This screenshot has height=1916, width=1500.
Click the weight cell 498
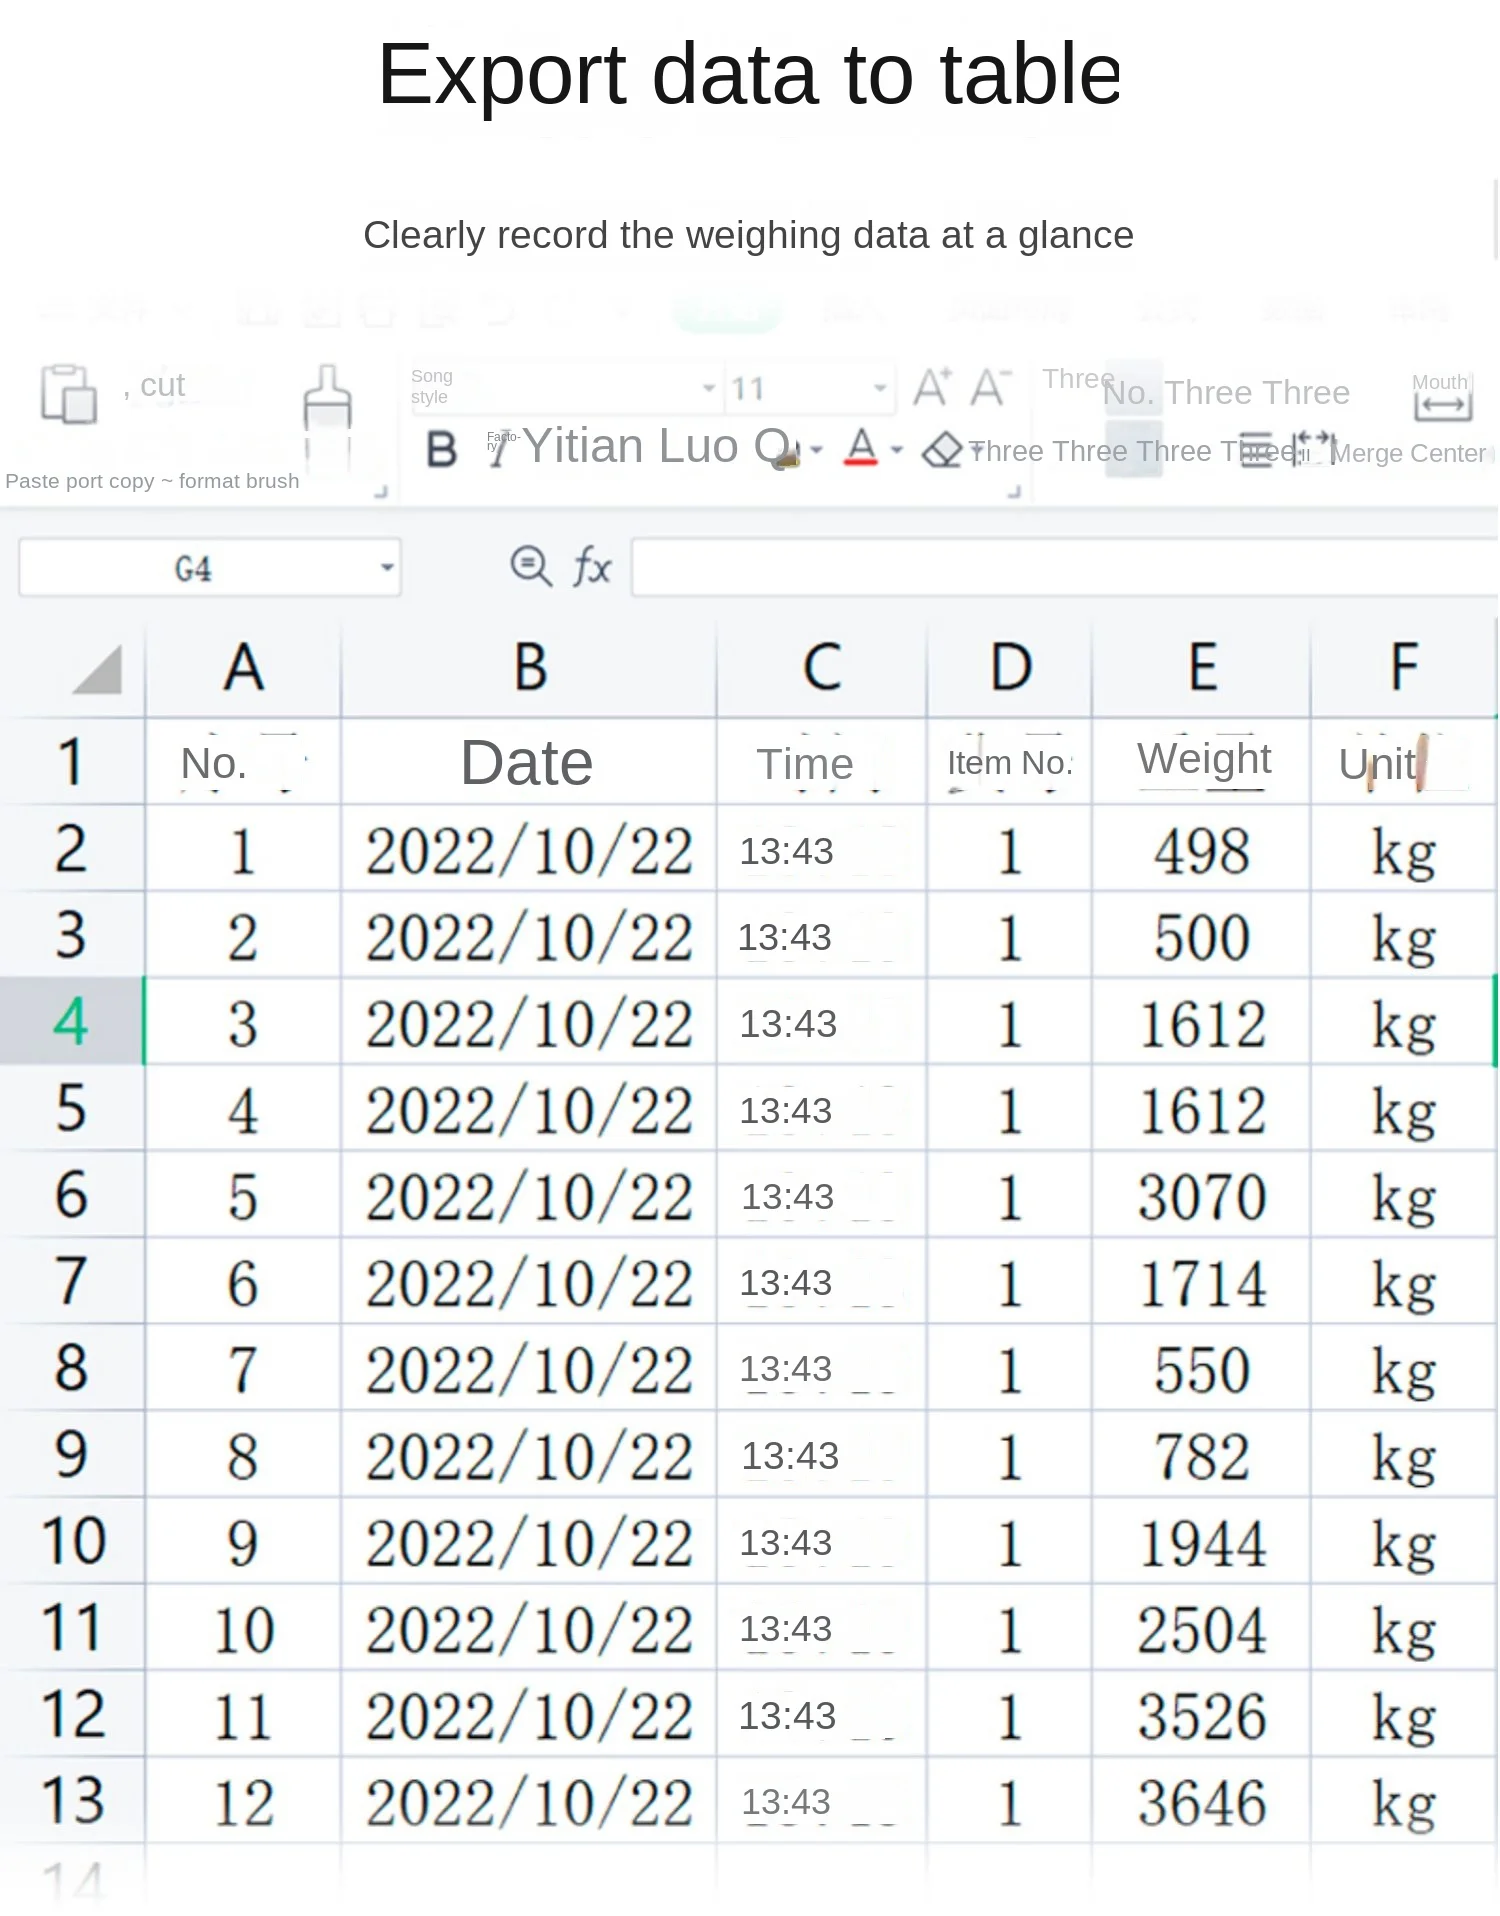[1202, 849]
